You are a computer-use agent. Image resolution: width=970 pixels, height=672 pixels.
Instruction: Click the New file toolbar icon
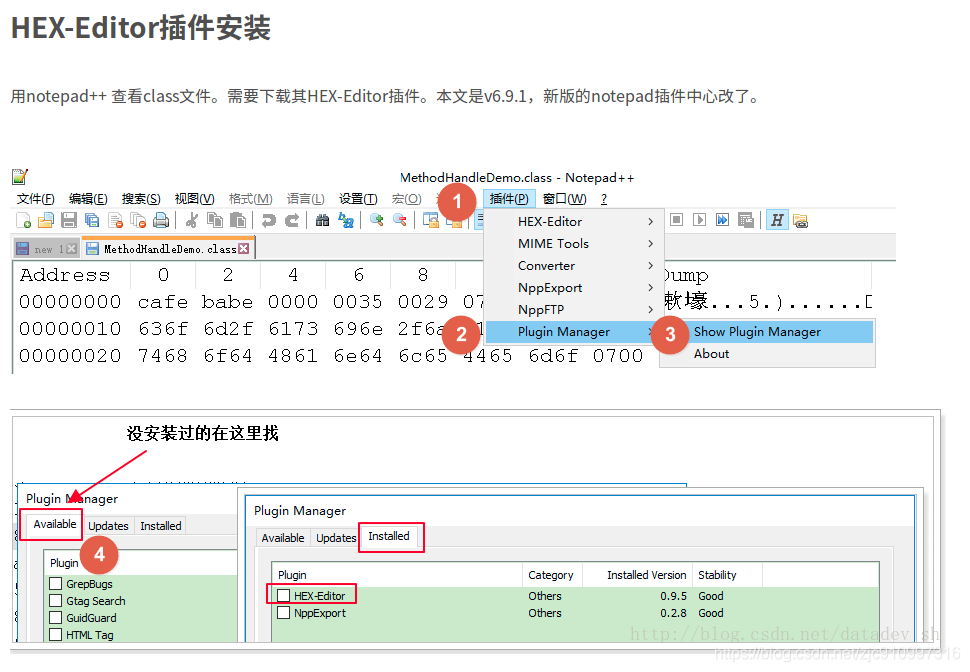tap(24, 220)
